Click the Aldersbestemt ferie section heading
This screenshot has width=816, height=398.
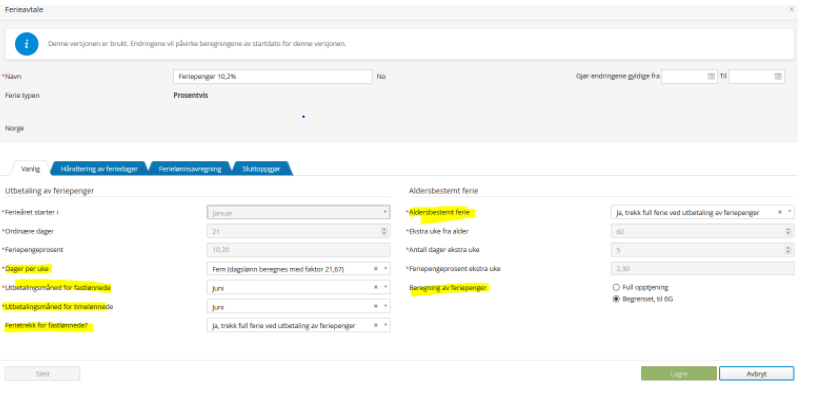pyautogui.click(x=443, y=191)
